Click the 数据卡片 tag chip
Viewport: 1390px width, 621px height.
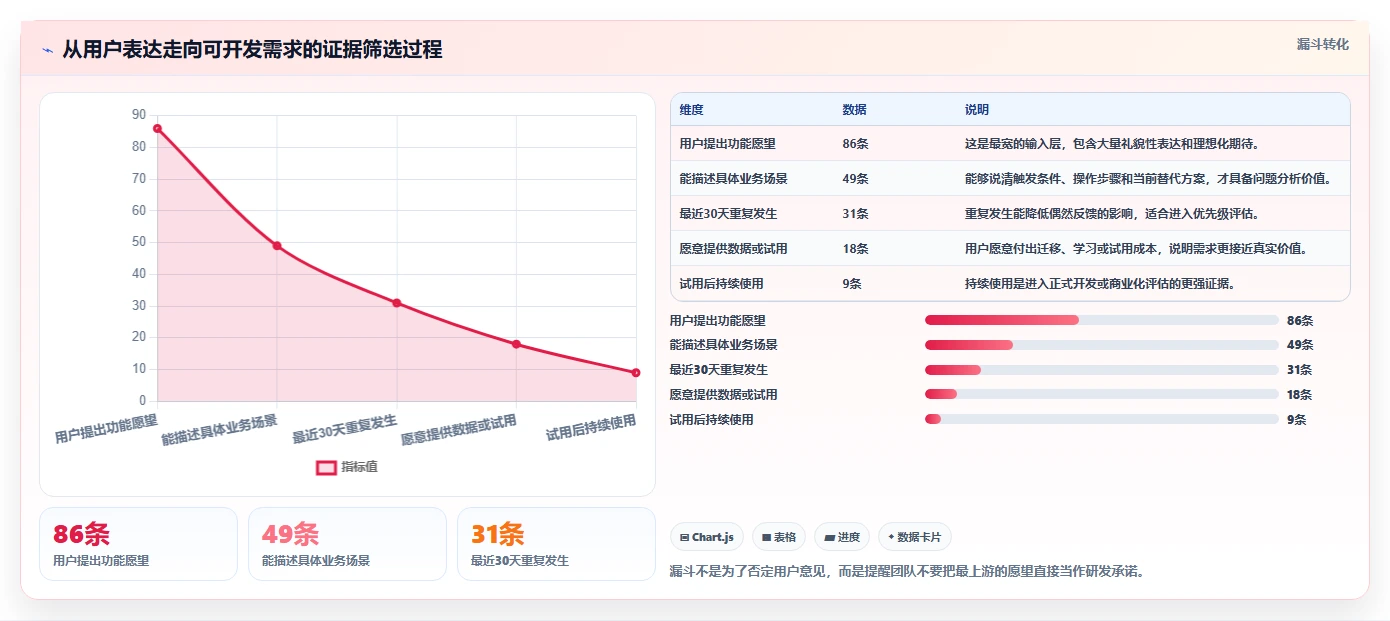[x=915, y=537]
